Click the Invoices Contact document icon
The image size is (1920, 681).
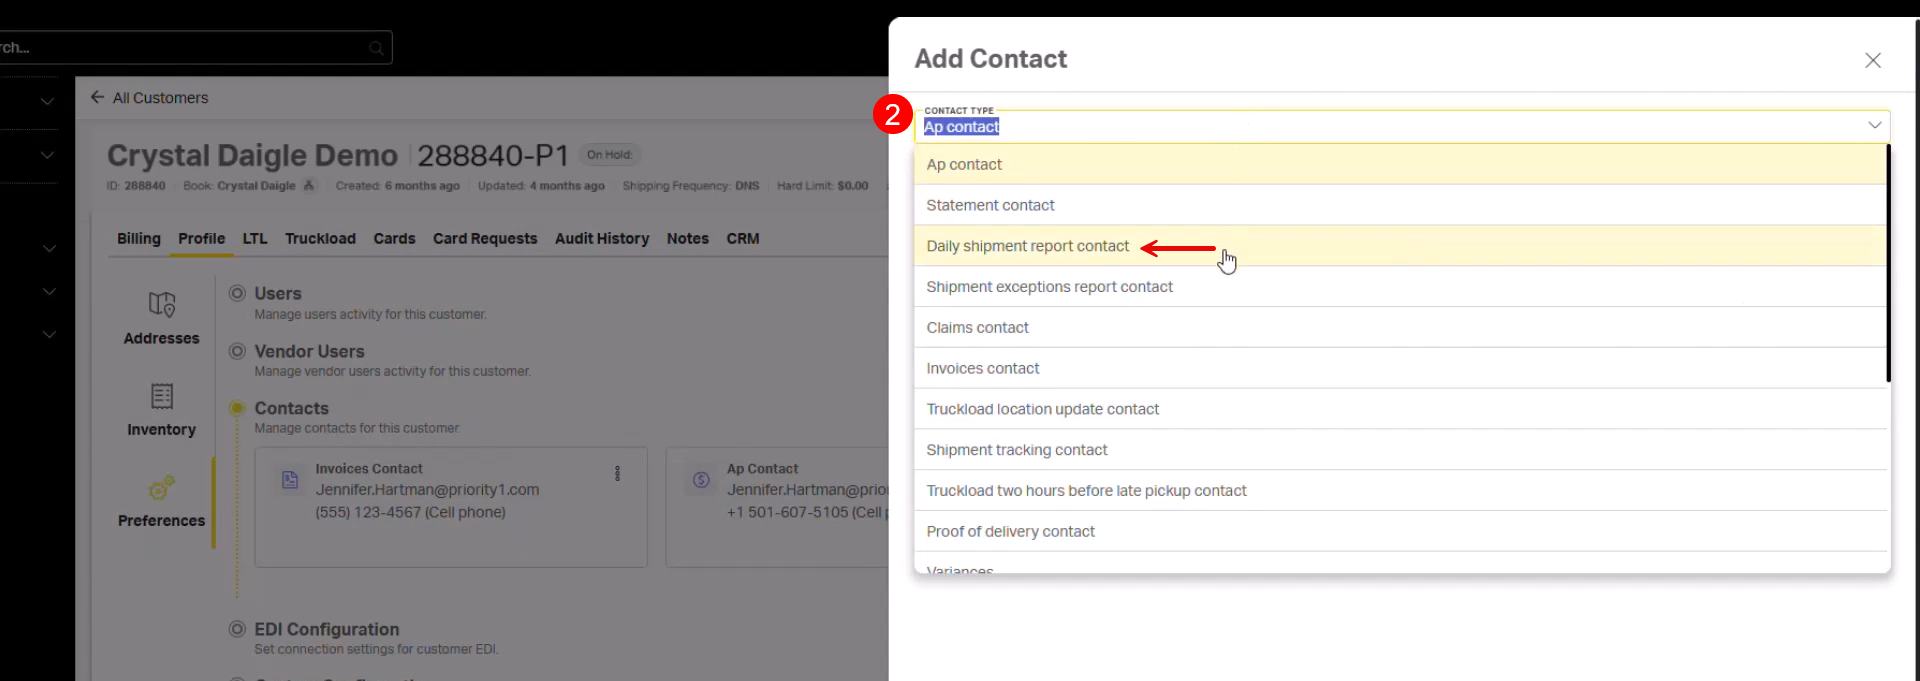(290, 480)
